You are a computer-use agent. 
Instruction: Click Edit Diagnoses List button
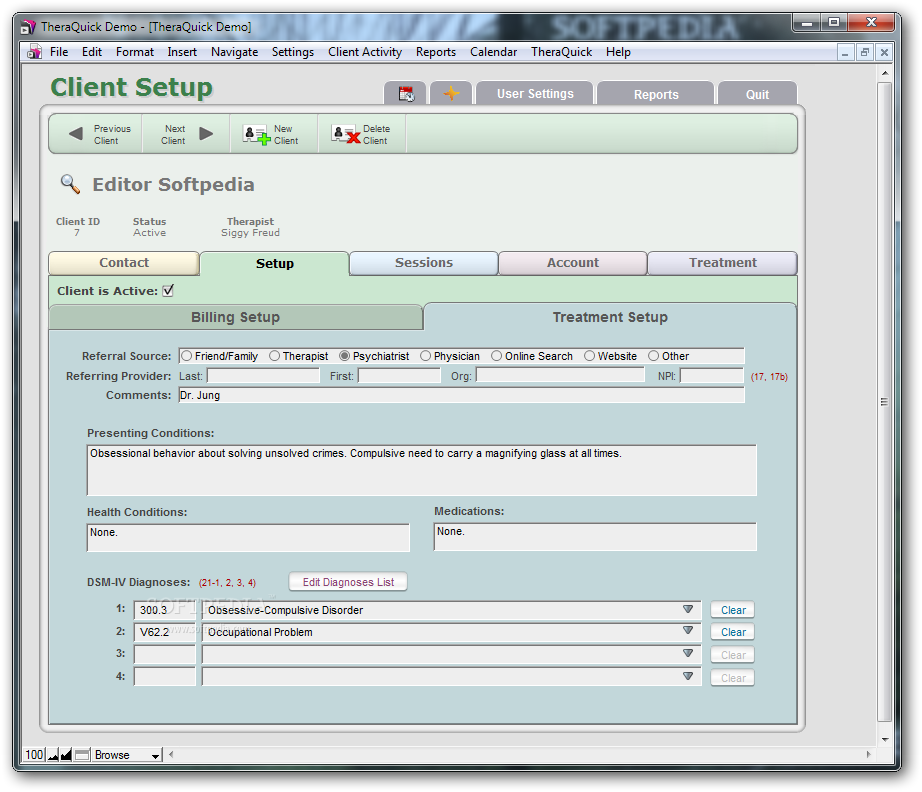pyautogui.click(x=348, y=582)
